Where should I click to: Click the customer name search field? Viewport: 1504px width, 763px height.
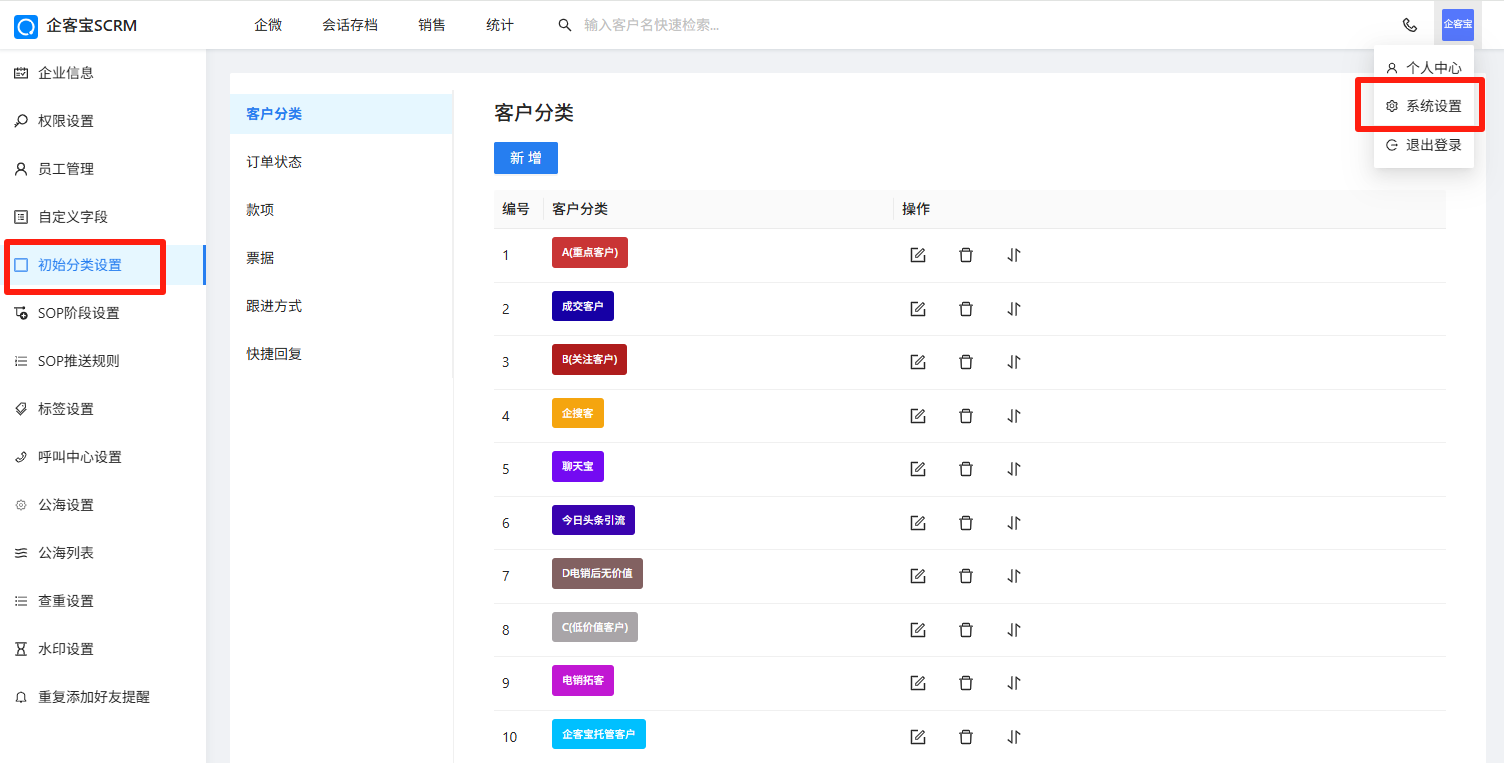click(700, 25)
